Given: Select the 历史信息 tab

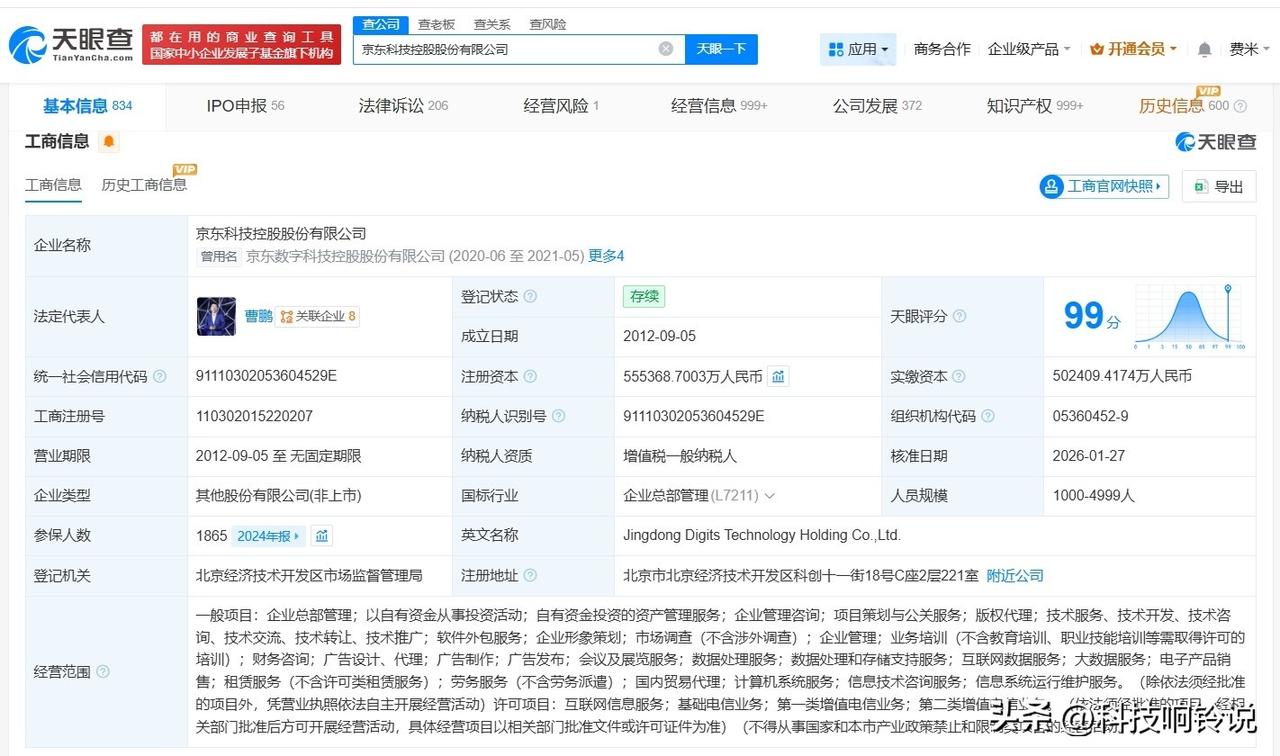Looking at the screenshot, I should click(1184, 106).
